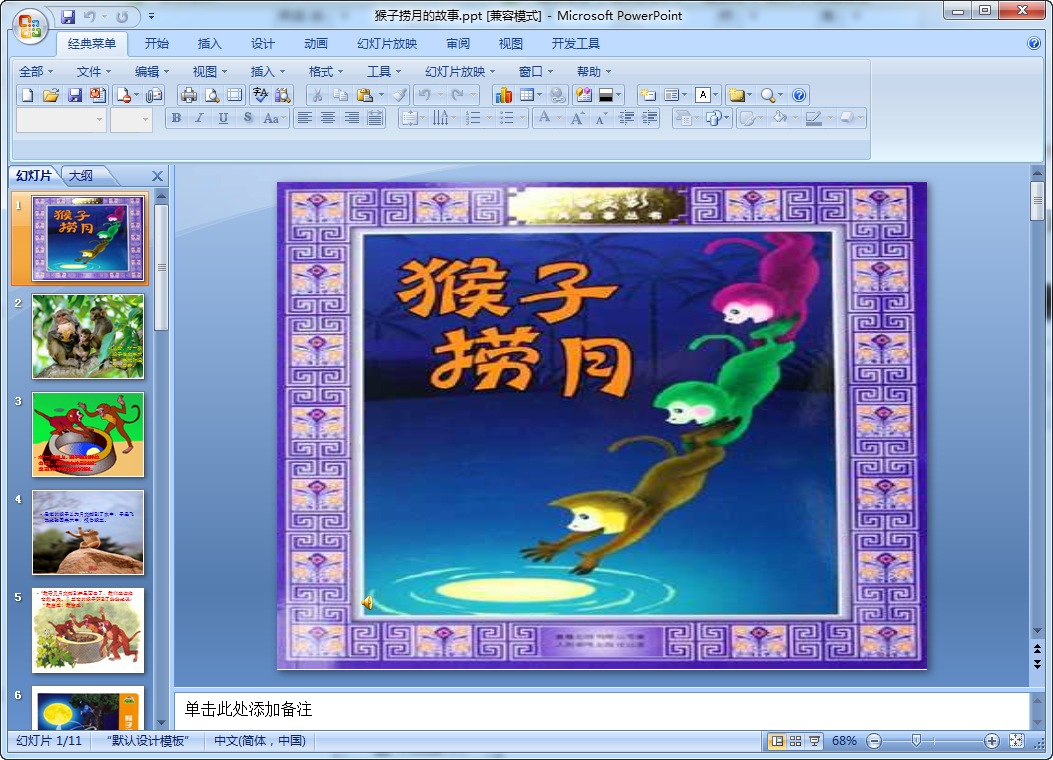1053x760 pixels.
Task: Fit slide to current window
Action: coord(1016,741)
